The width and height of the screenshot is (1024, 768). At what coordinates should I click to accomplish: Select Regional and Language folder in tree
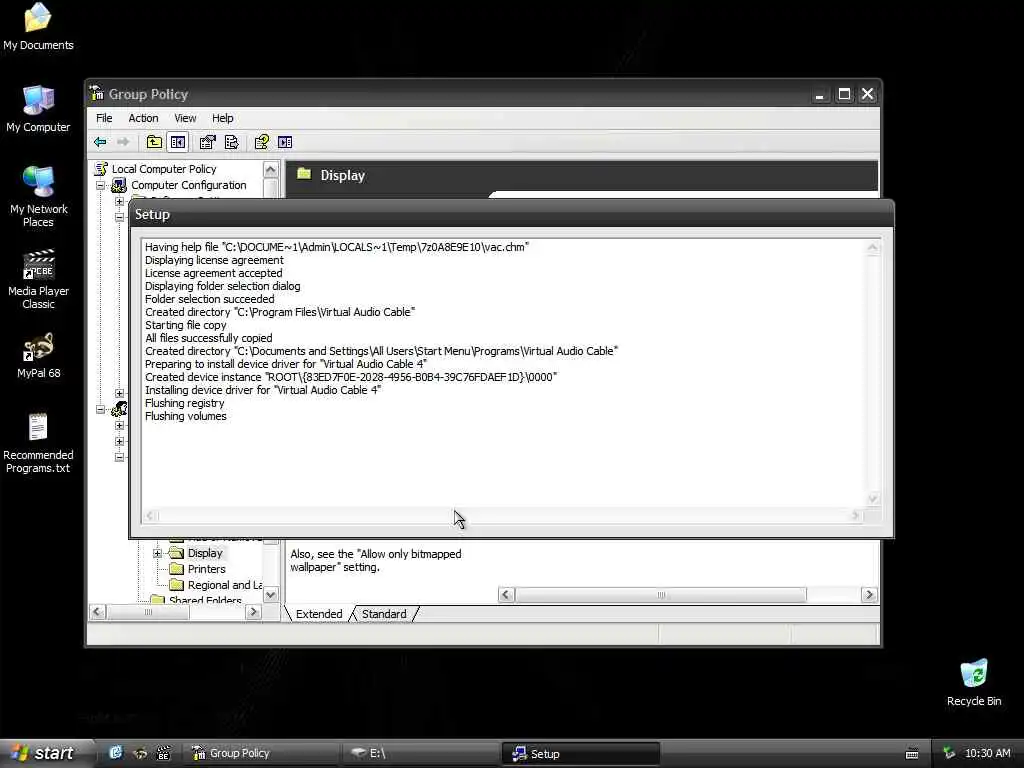[x=225, y=585]
